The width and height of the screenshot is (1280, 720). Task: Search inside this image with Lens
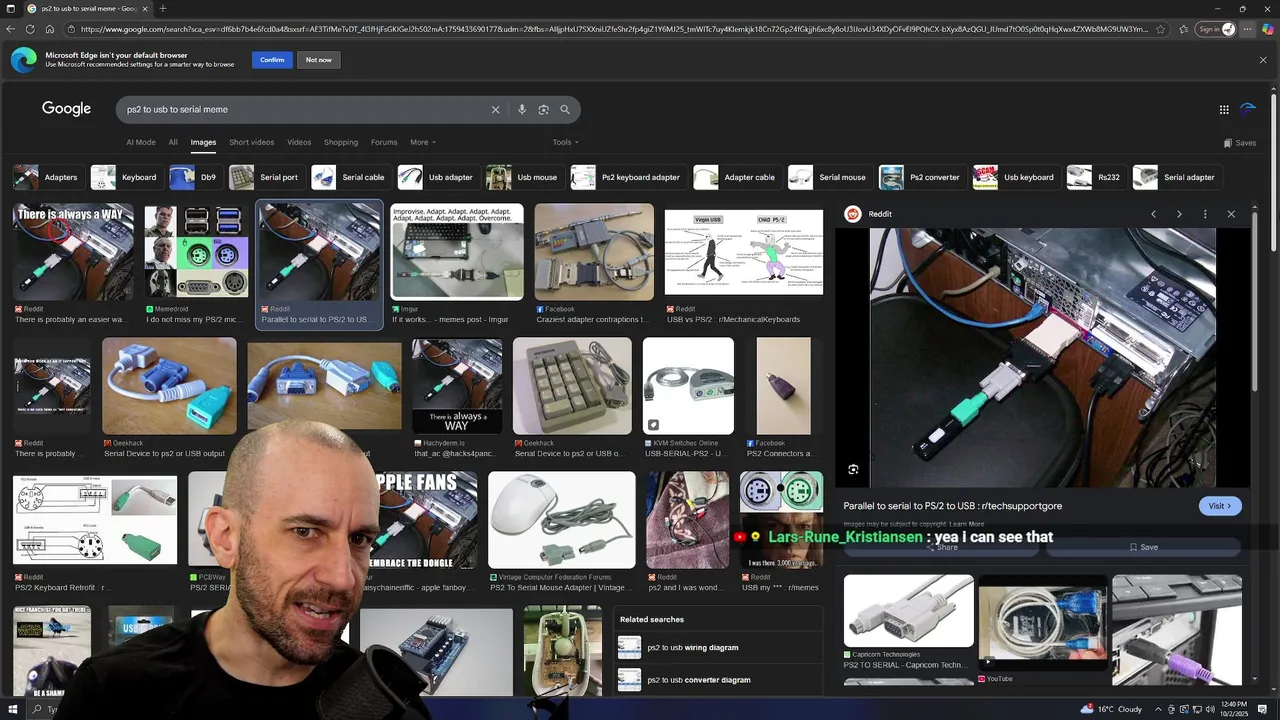pyautogui.click(x=853, y=469)
